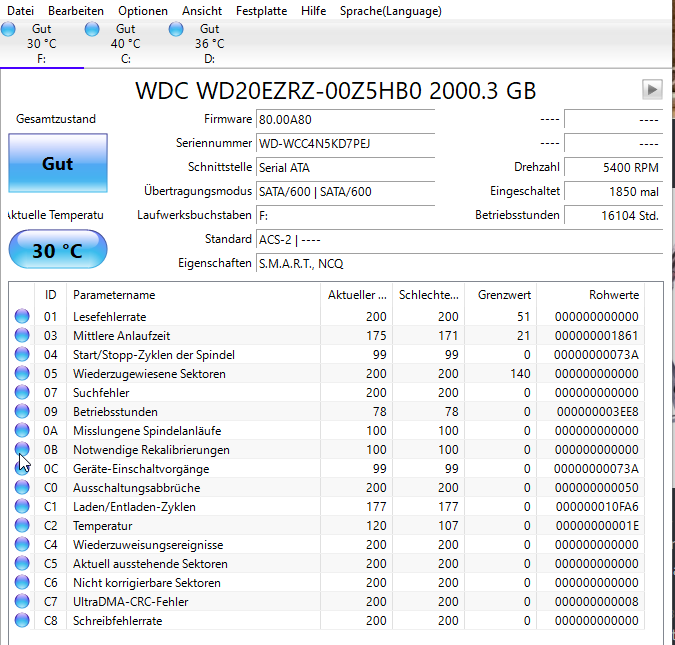Click status orb of Wiederzuweisungsereignisse row
Screen dimensions: 675x645
[22, 544]
